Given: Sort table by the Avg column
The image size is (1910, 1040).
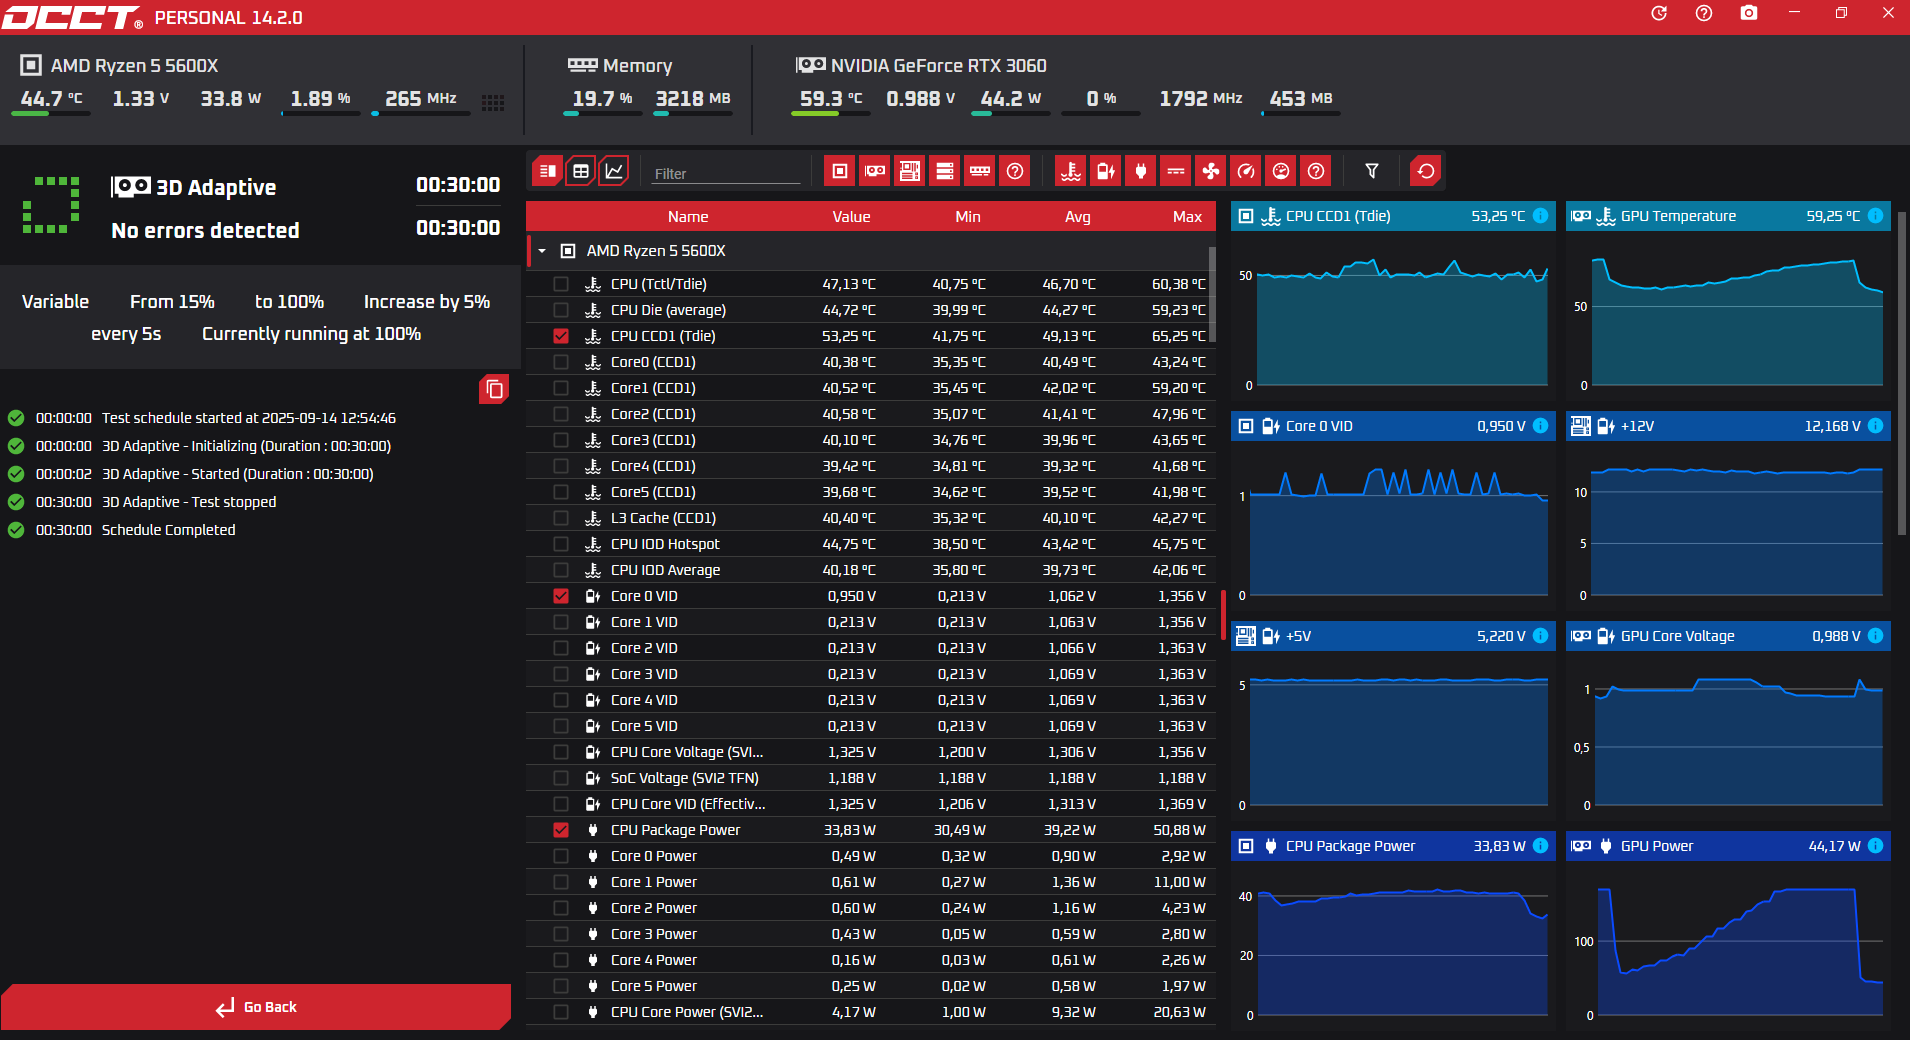Looking at the screenshot, I should (1078, 217).
